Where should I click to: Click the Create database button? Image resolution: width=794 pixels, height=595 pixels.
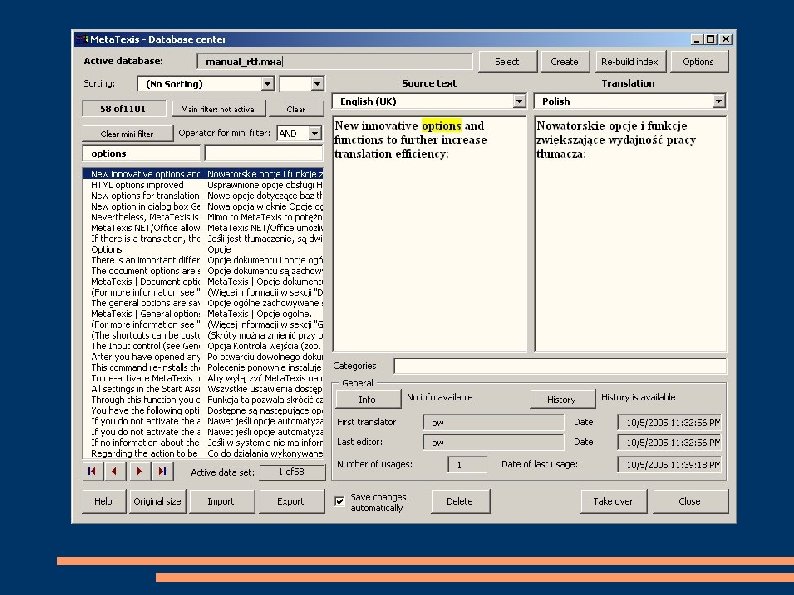(564, 62)
